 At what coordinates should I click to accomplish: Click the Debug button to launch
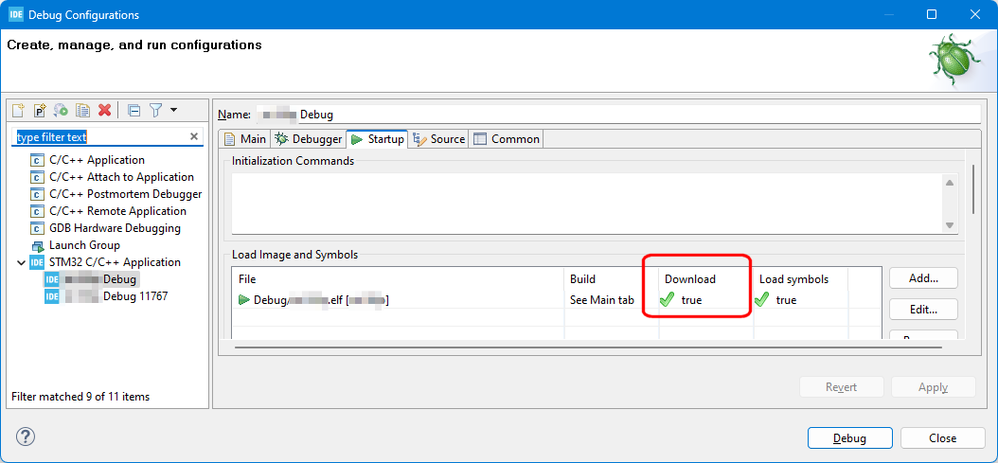click(x=850, y=438)
